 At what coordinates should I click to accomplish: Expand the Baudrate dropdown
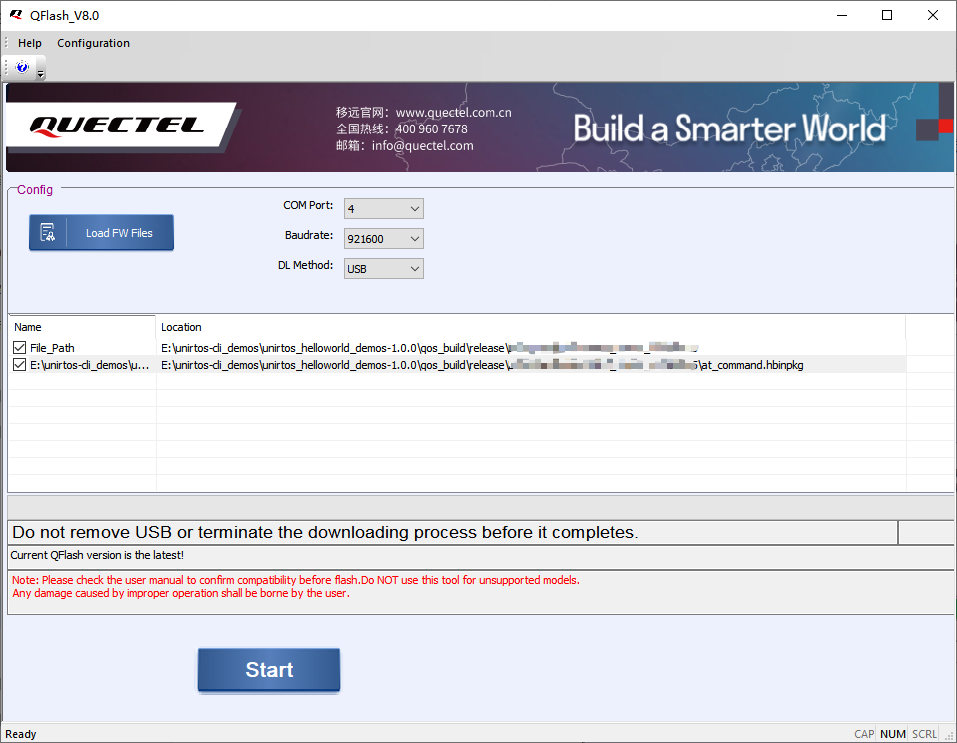point(415,239)
